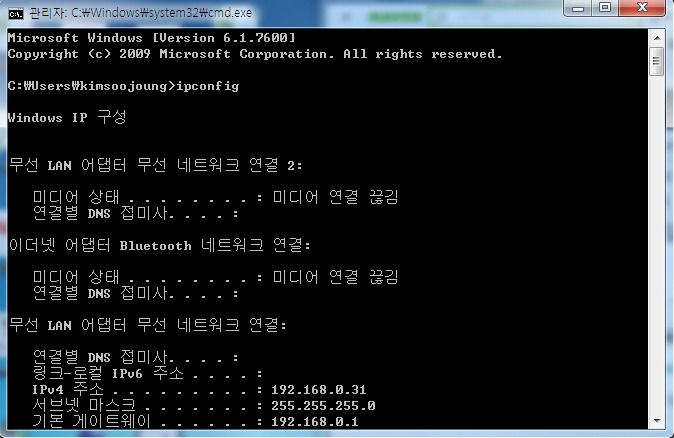This screenshot has width=674, height=438.
Task: Click the Bluetooth 네트워크 연결 adapter line
Action: tap(160, 245)
